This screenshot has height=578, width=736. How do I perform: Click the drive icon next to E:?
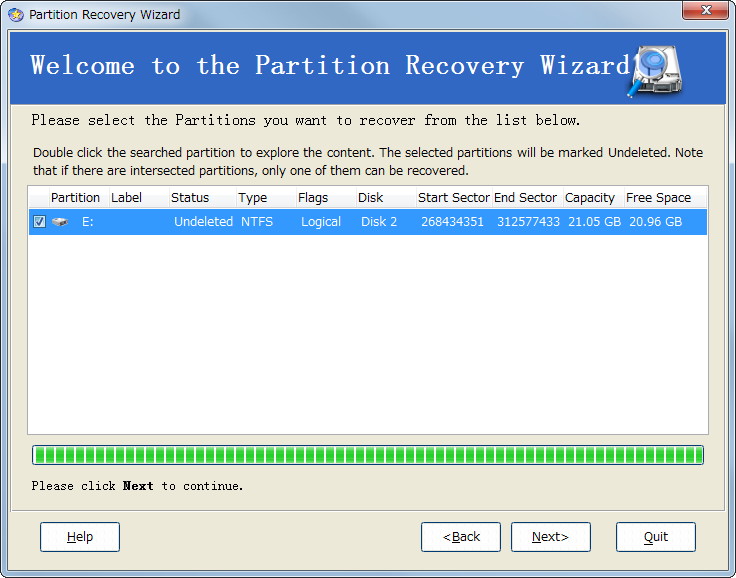click(60, 222)
